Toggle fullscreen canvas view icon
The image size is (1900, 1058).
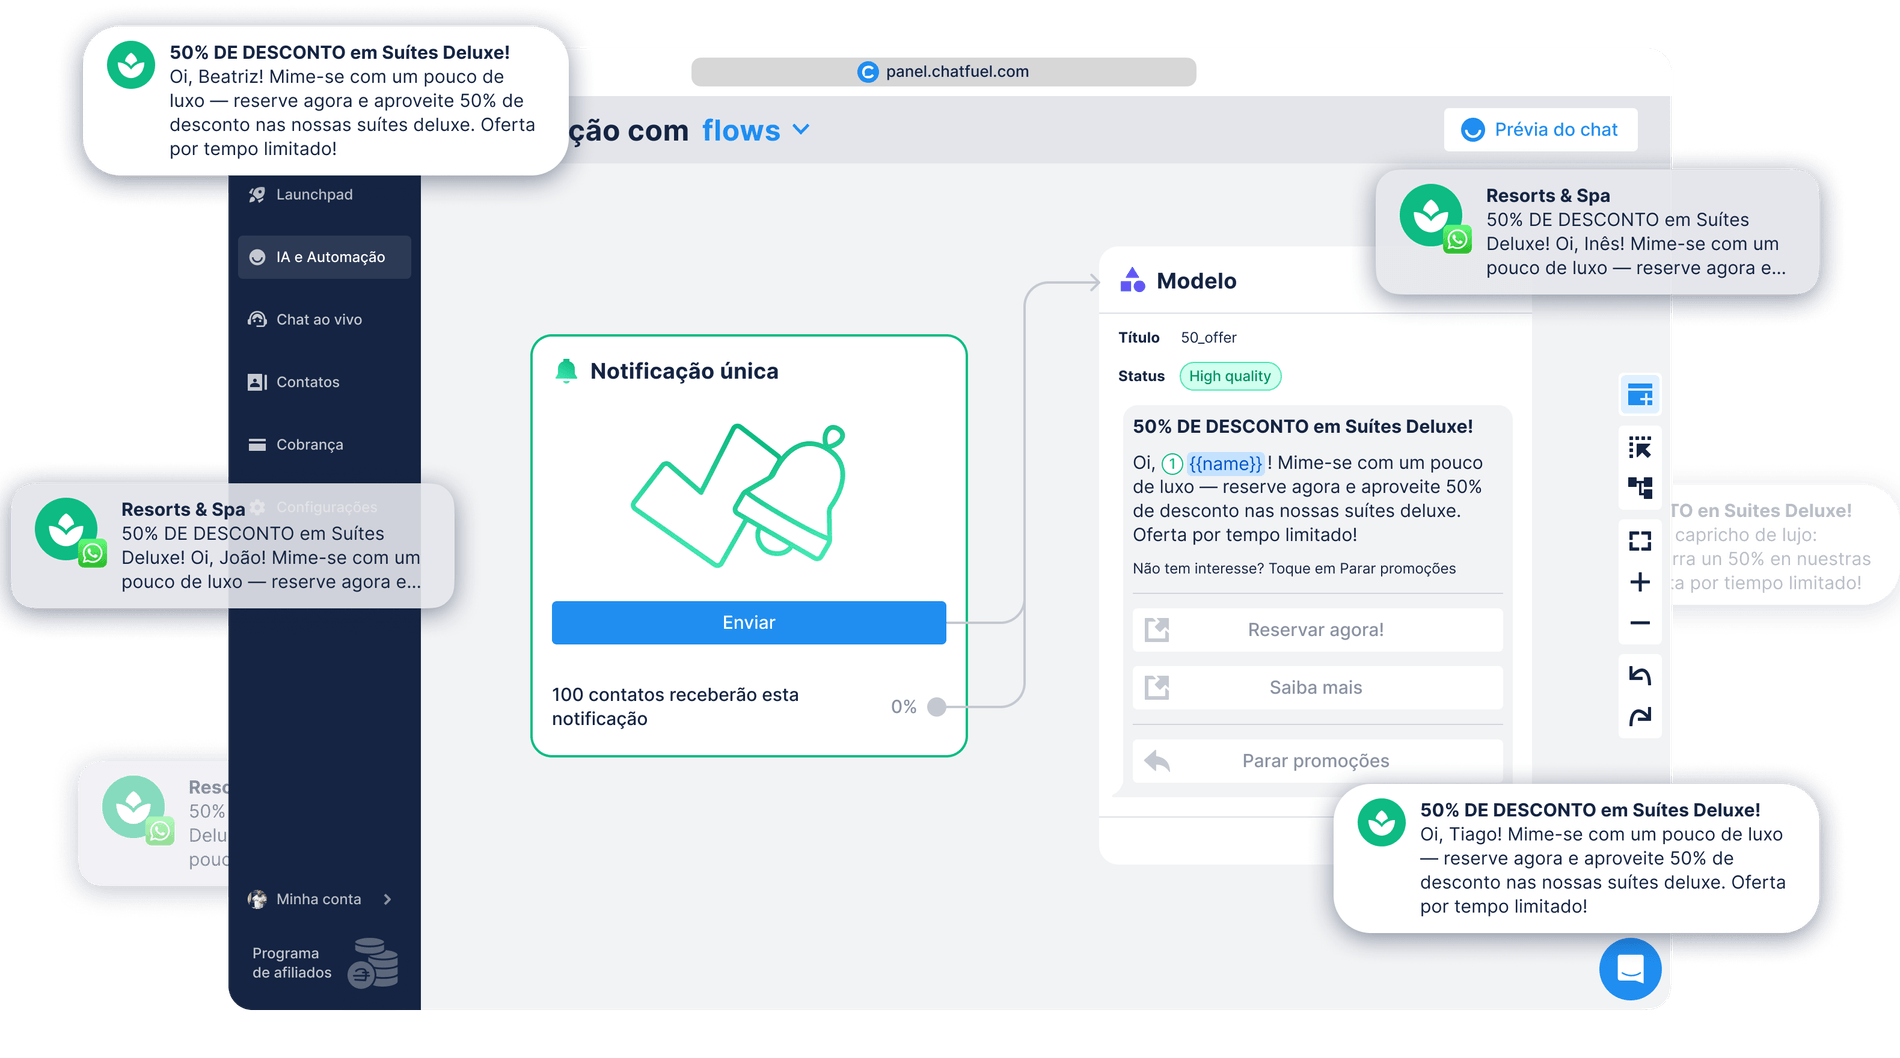[x=1640, y=541]
